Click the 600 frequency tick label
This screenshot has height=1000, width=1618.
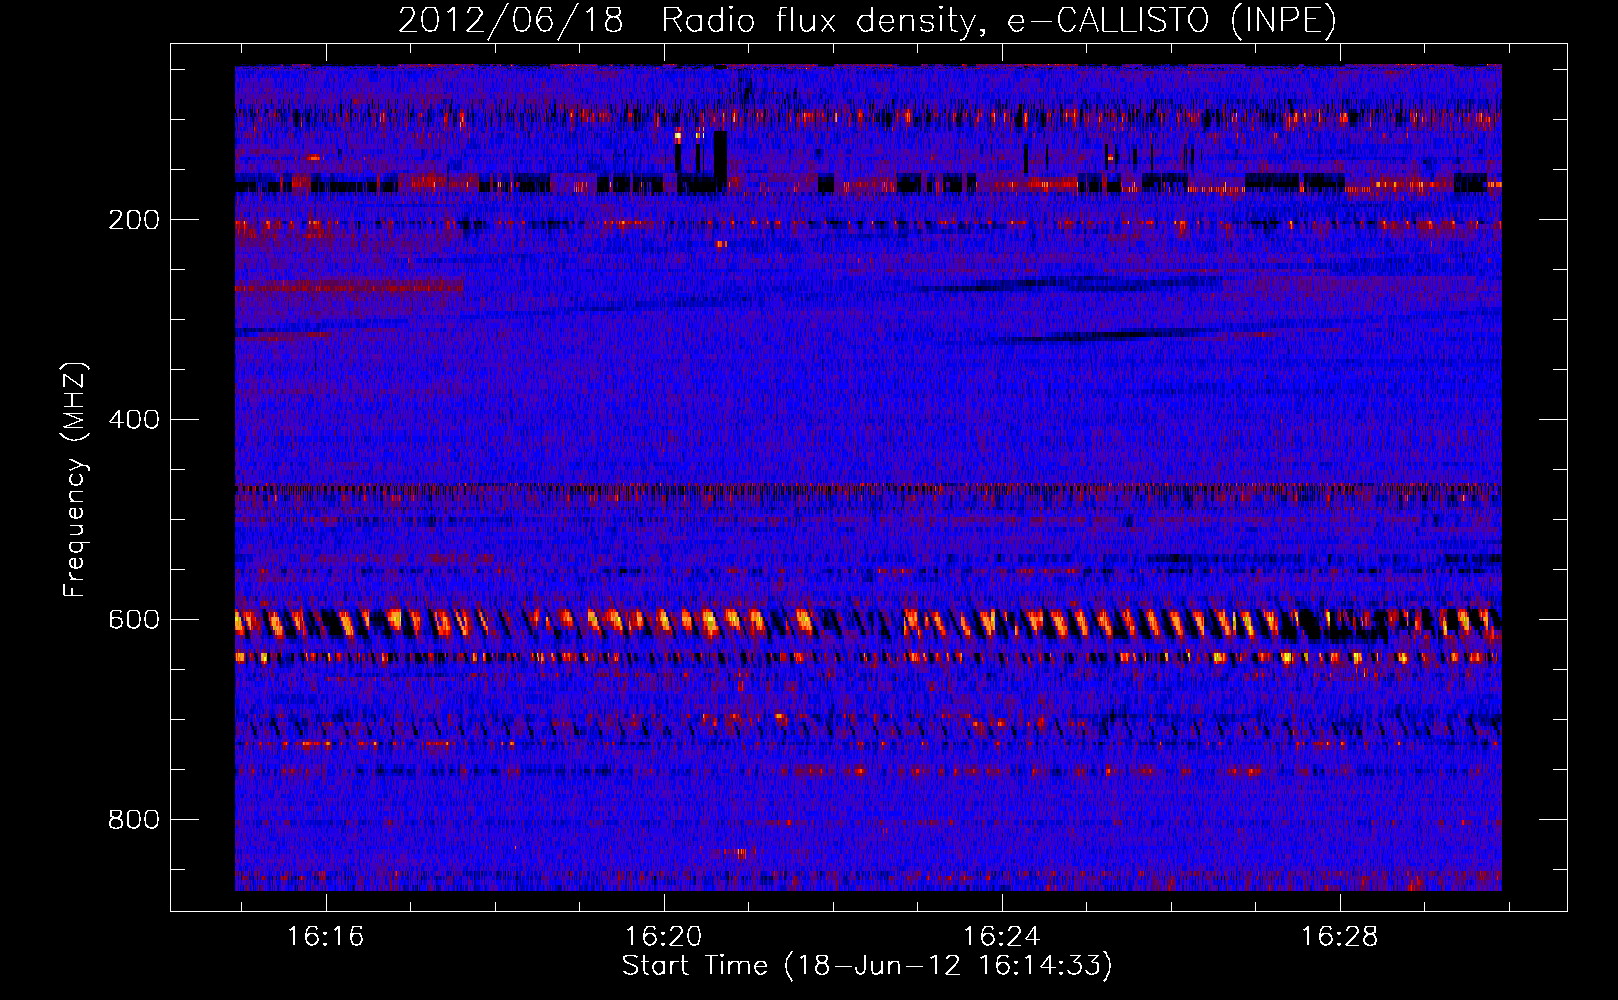pos(134,620)
